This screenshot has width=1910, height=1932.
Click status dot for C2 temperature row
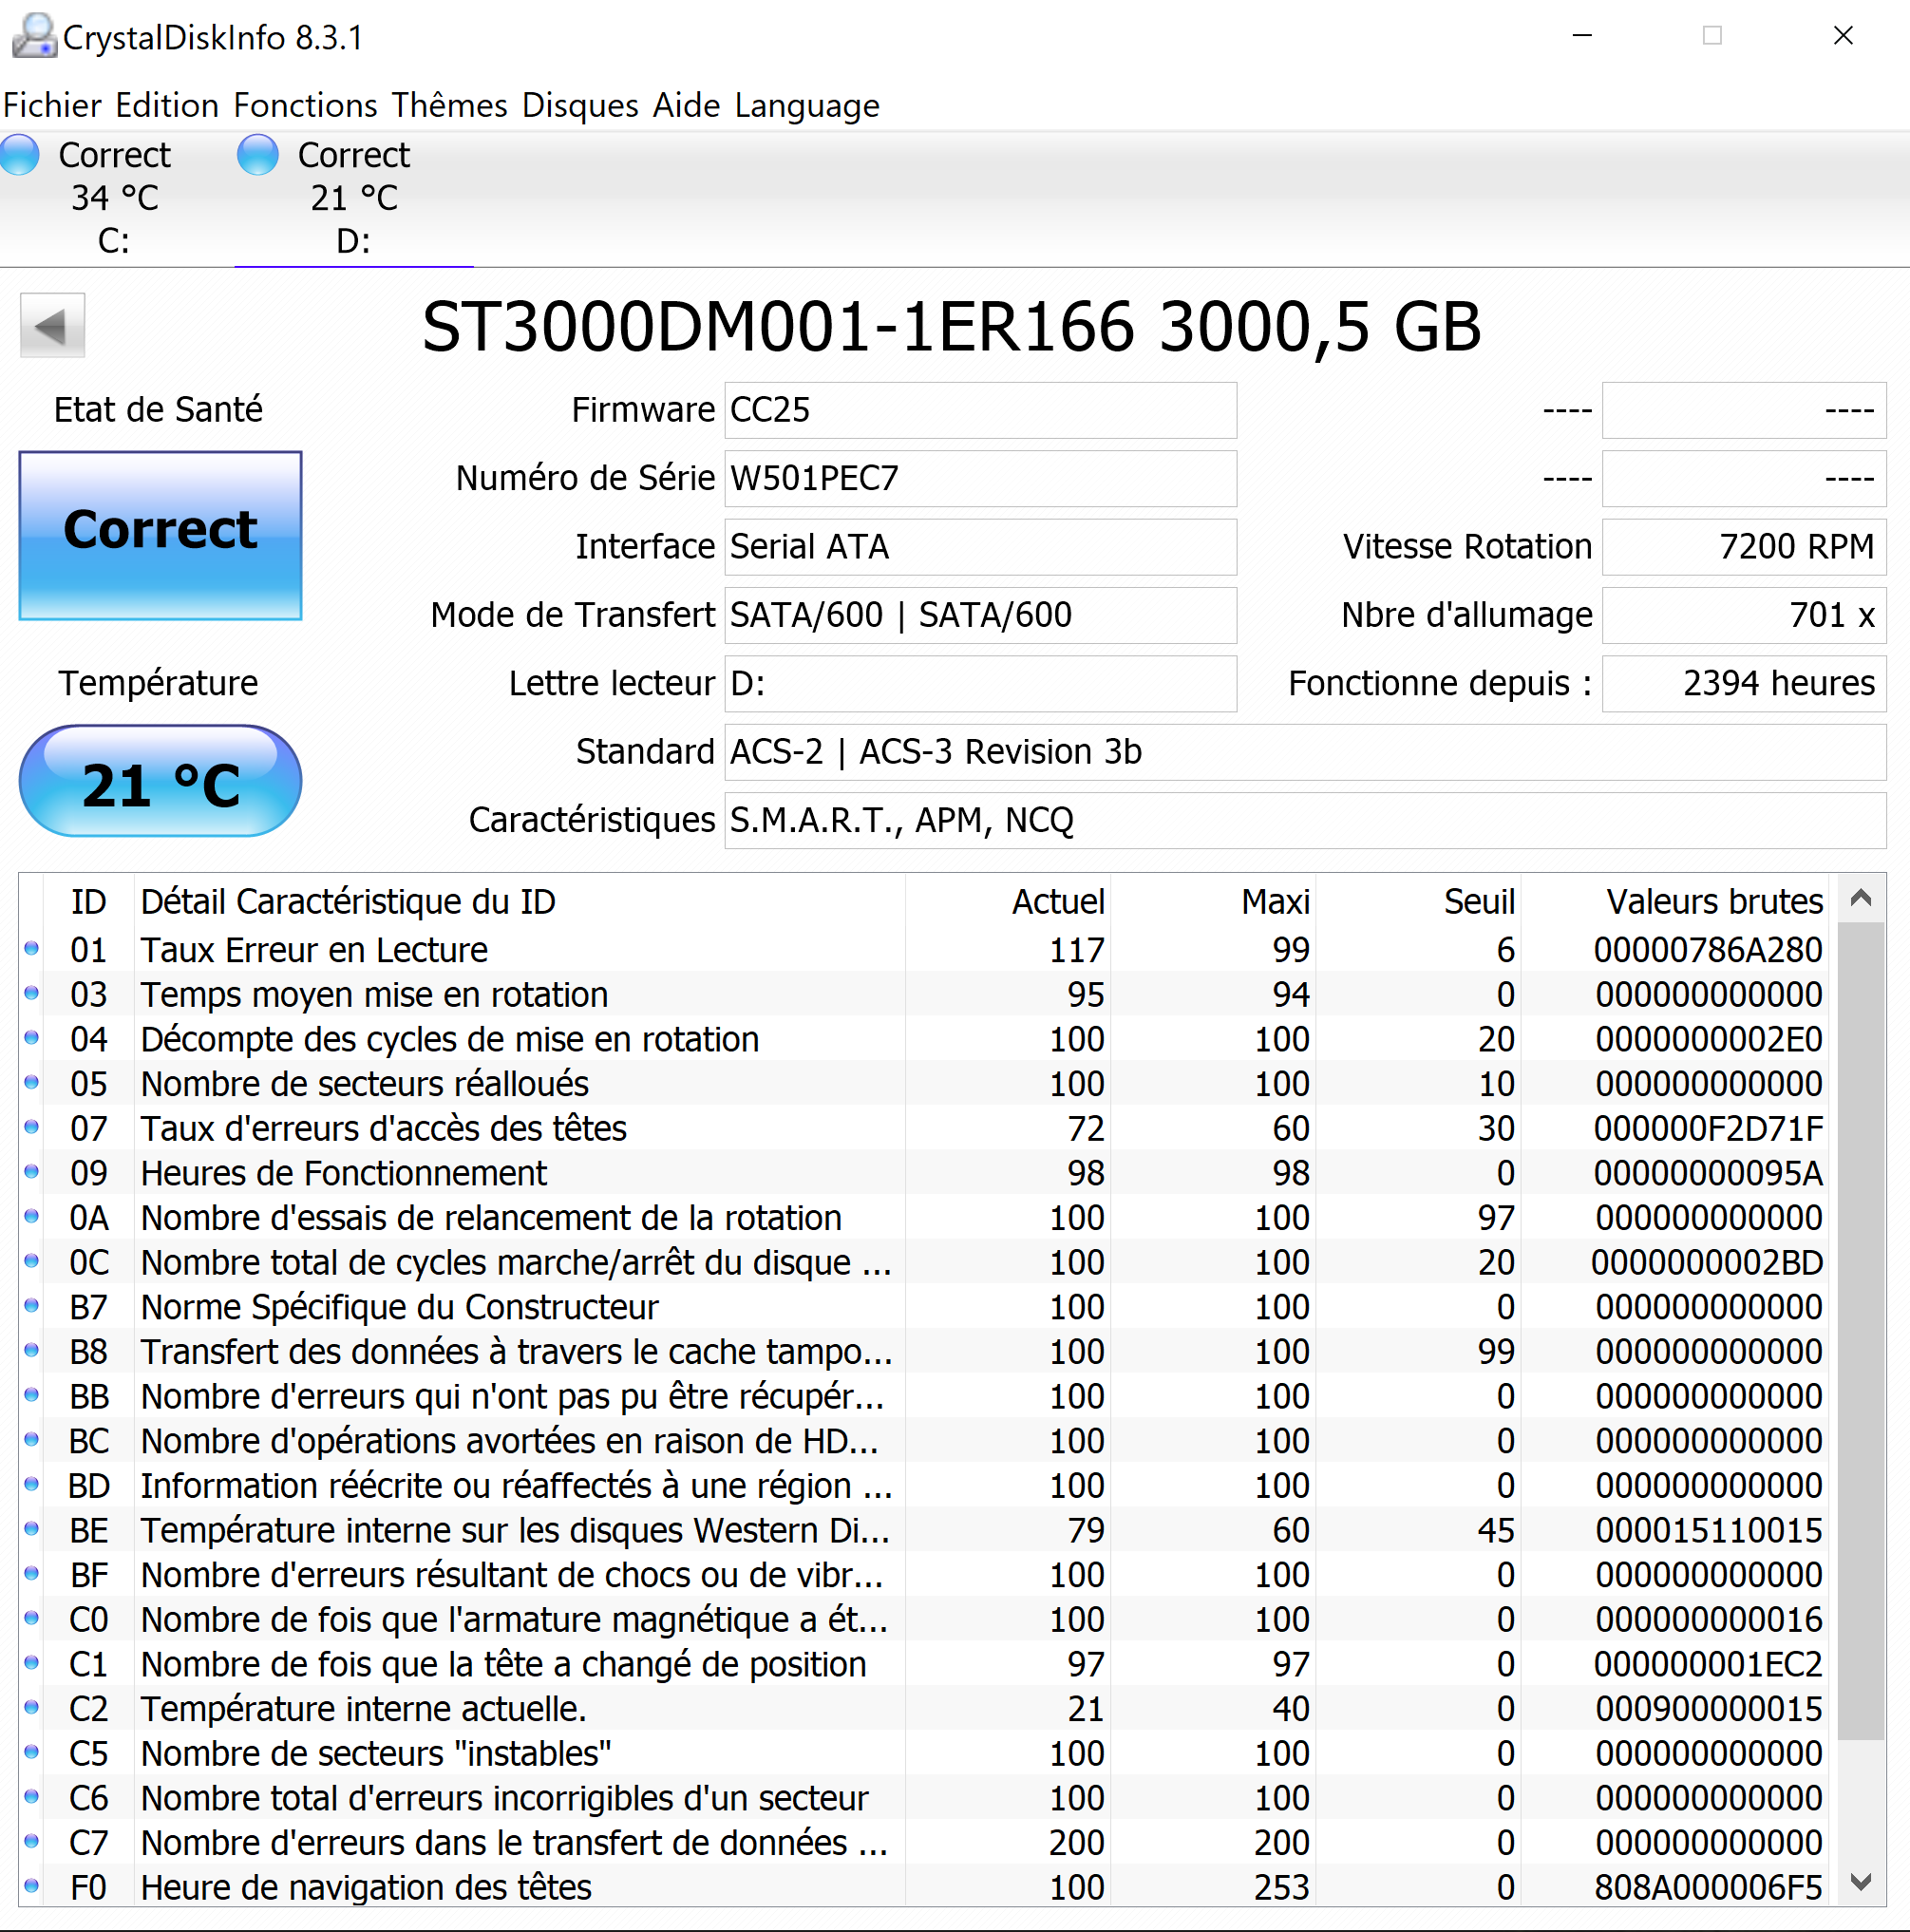31,1707
